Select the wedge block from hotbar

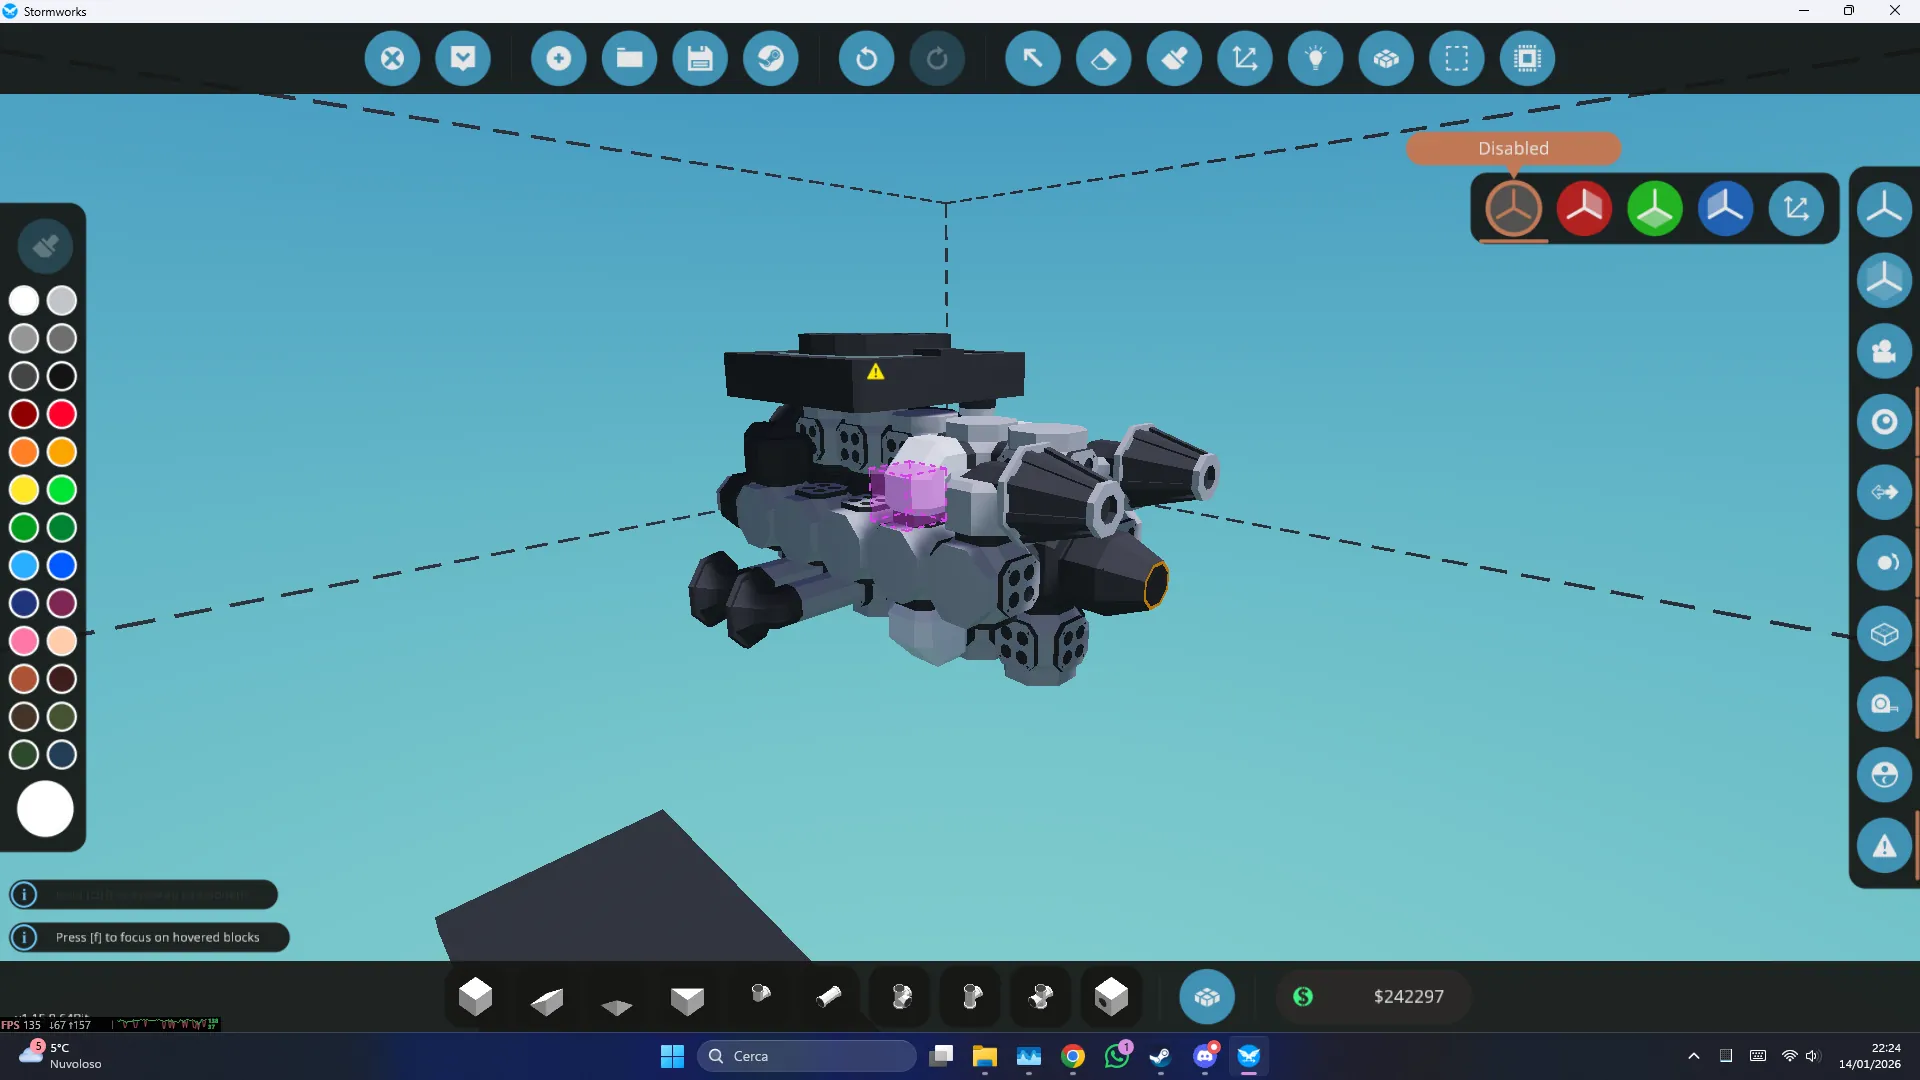546,998
